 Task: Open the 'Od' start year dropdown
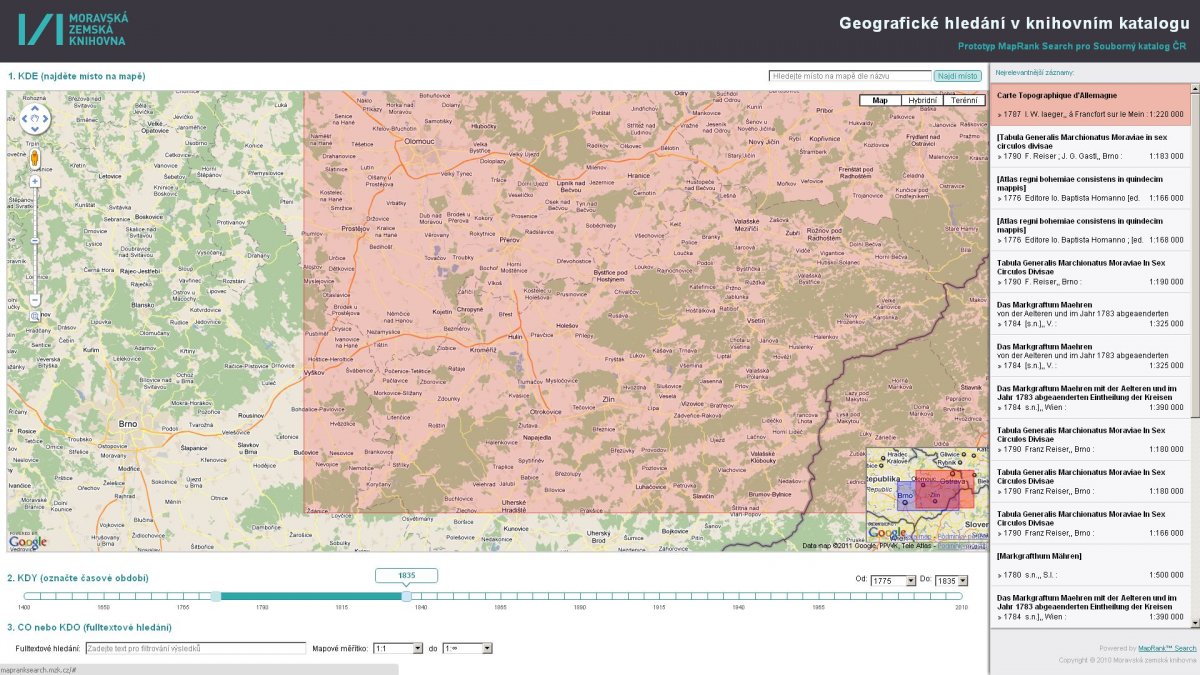pos(893,580)
